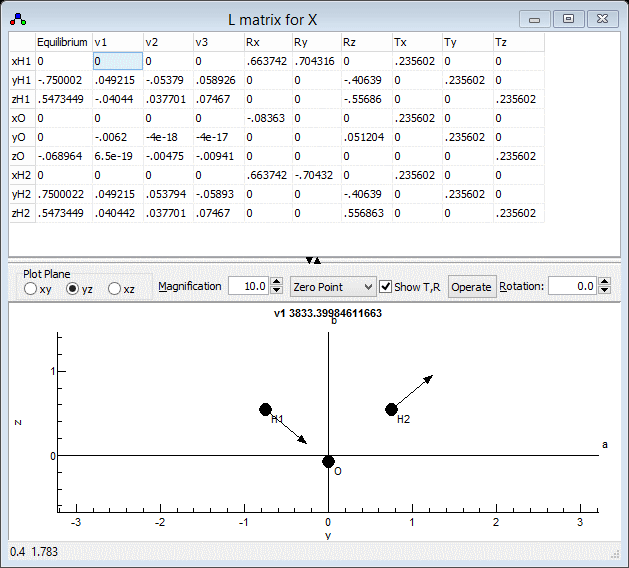Minimize the L matrix window
The width and height of the screenshot is (629, 568).
click(x=534, y=19)
